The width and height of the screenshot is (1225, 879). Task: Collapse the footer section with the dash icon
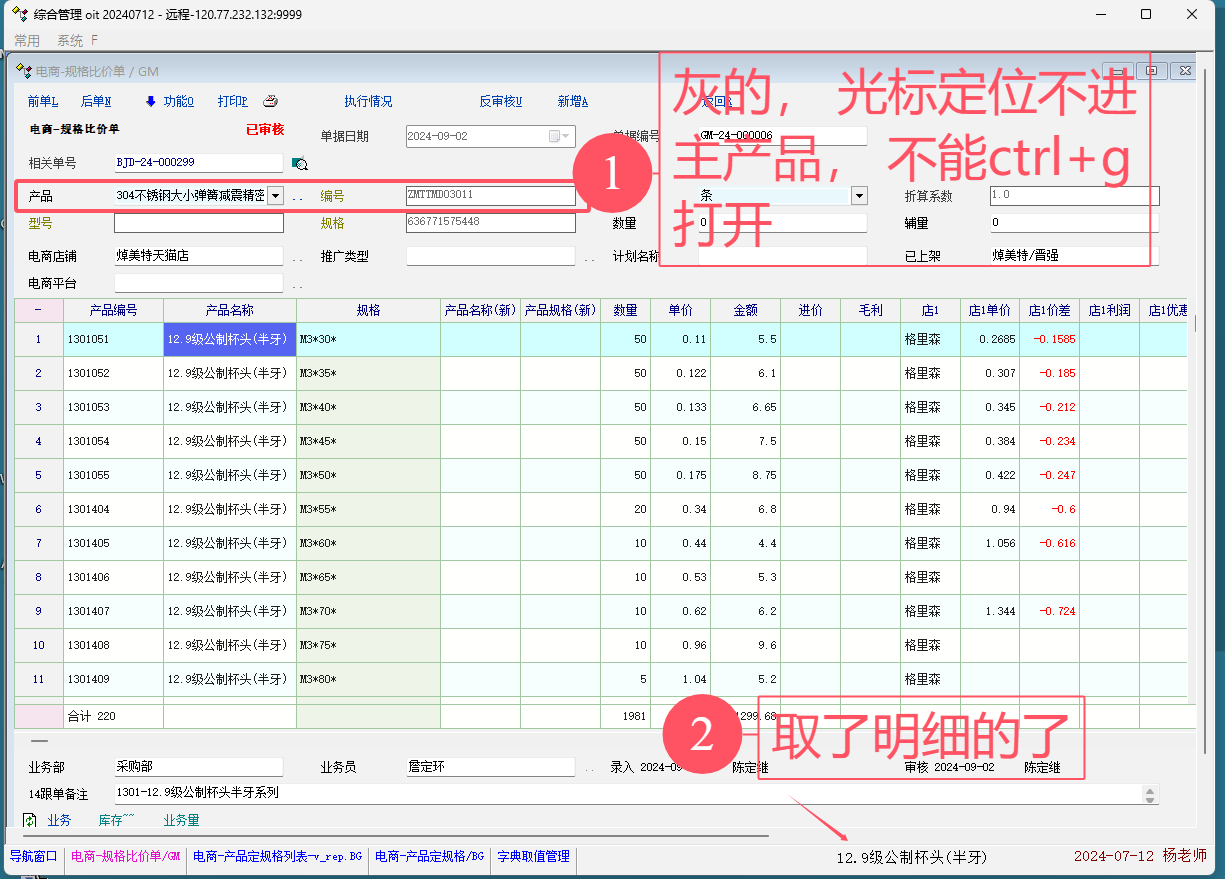38,742
